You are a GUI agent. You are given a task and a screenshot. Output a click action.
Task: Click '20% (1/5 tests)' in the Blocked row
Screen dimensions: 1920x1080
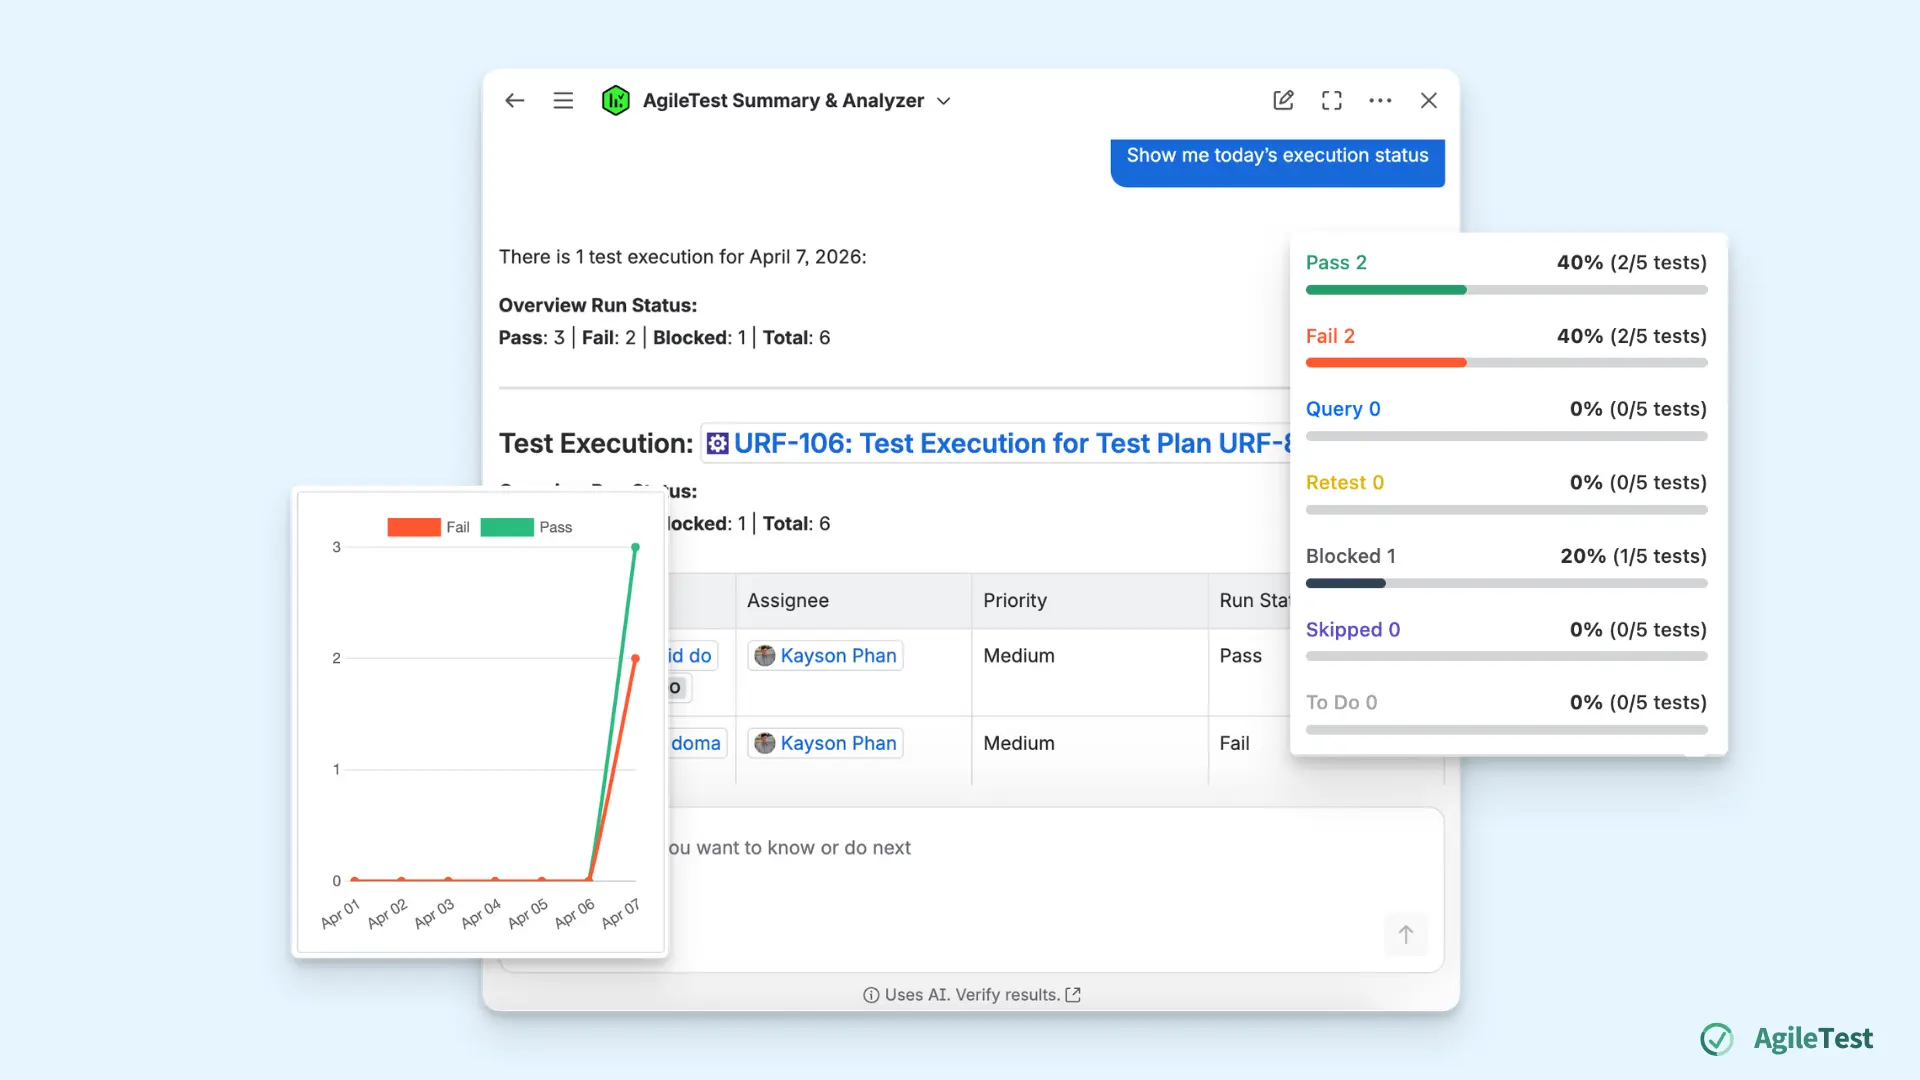pyautogui.click(x=1634, y=556)
